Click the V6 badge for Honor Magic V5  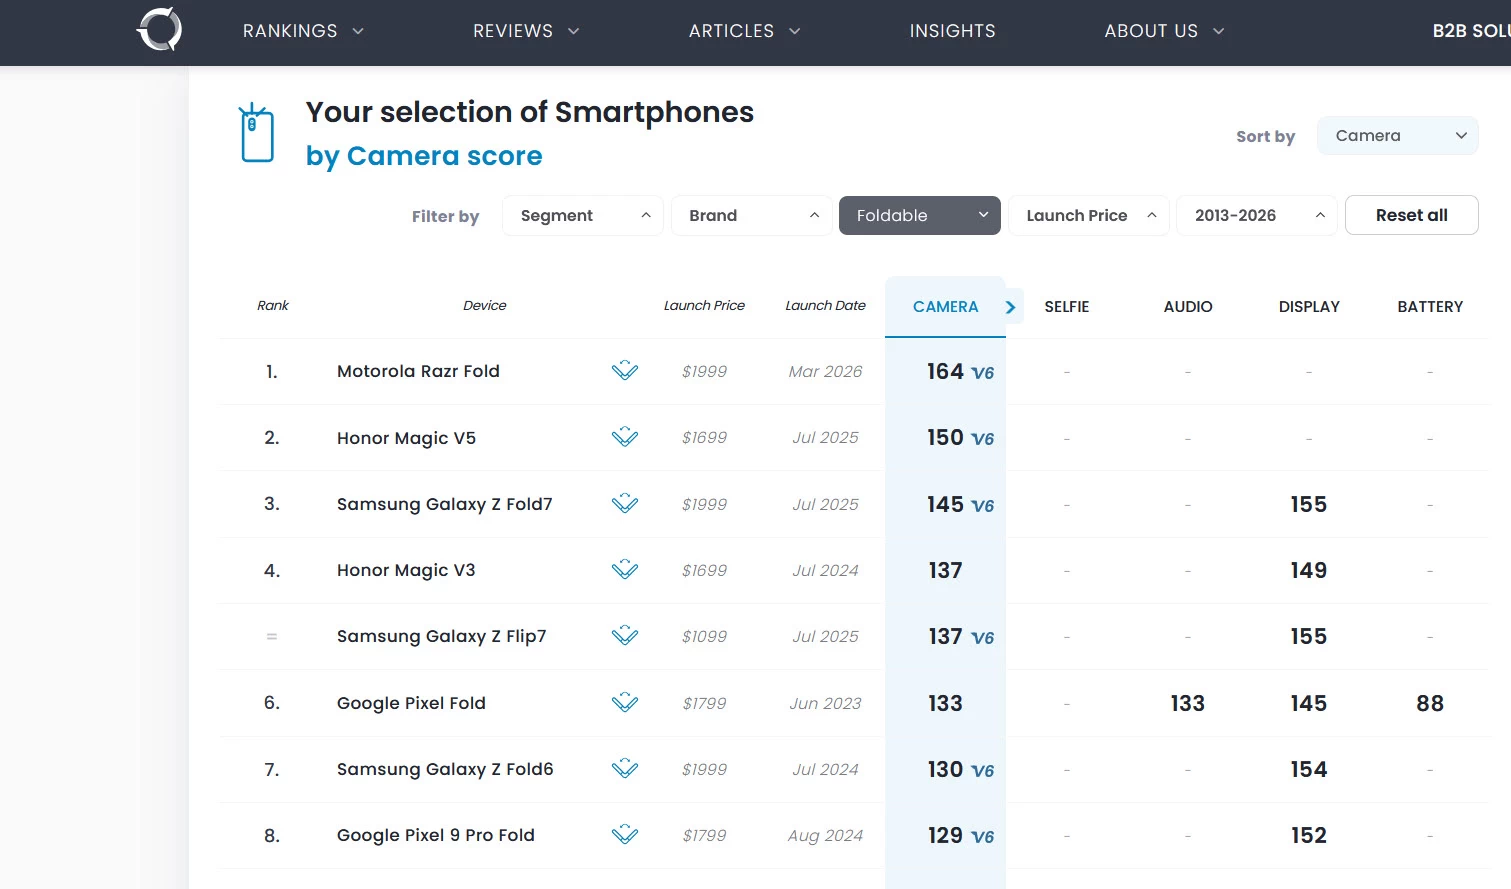pos(983,439)
